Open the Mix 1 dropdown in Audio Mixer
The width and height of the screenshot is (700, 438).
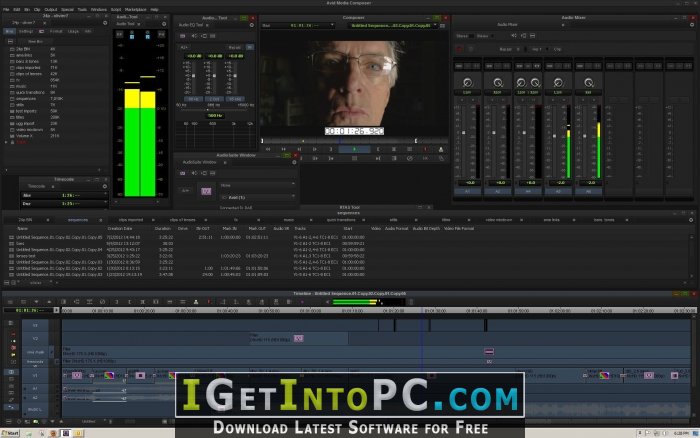tap(537, 49)
